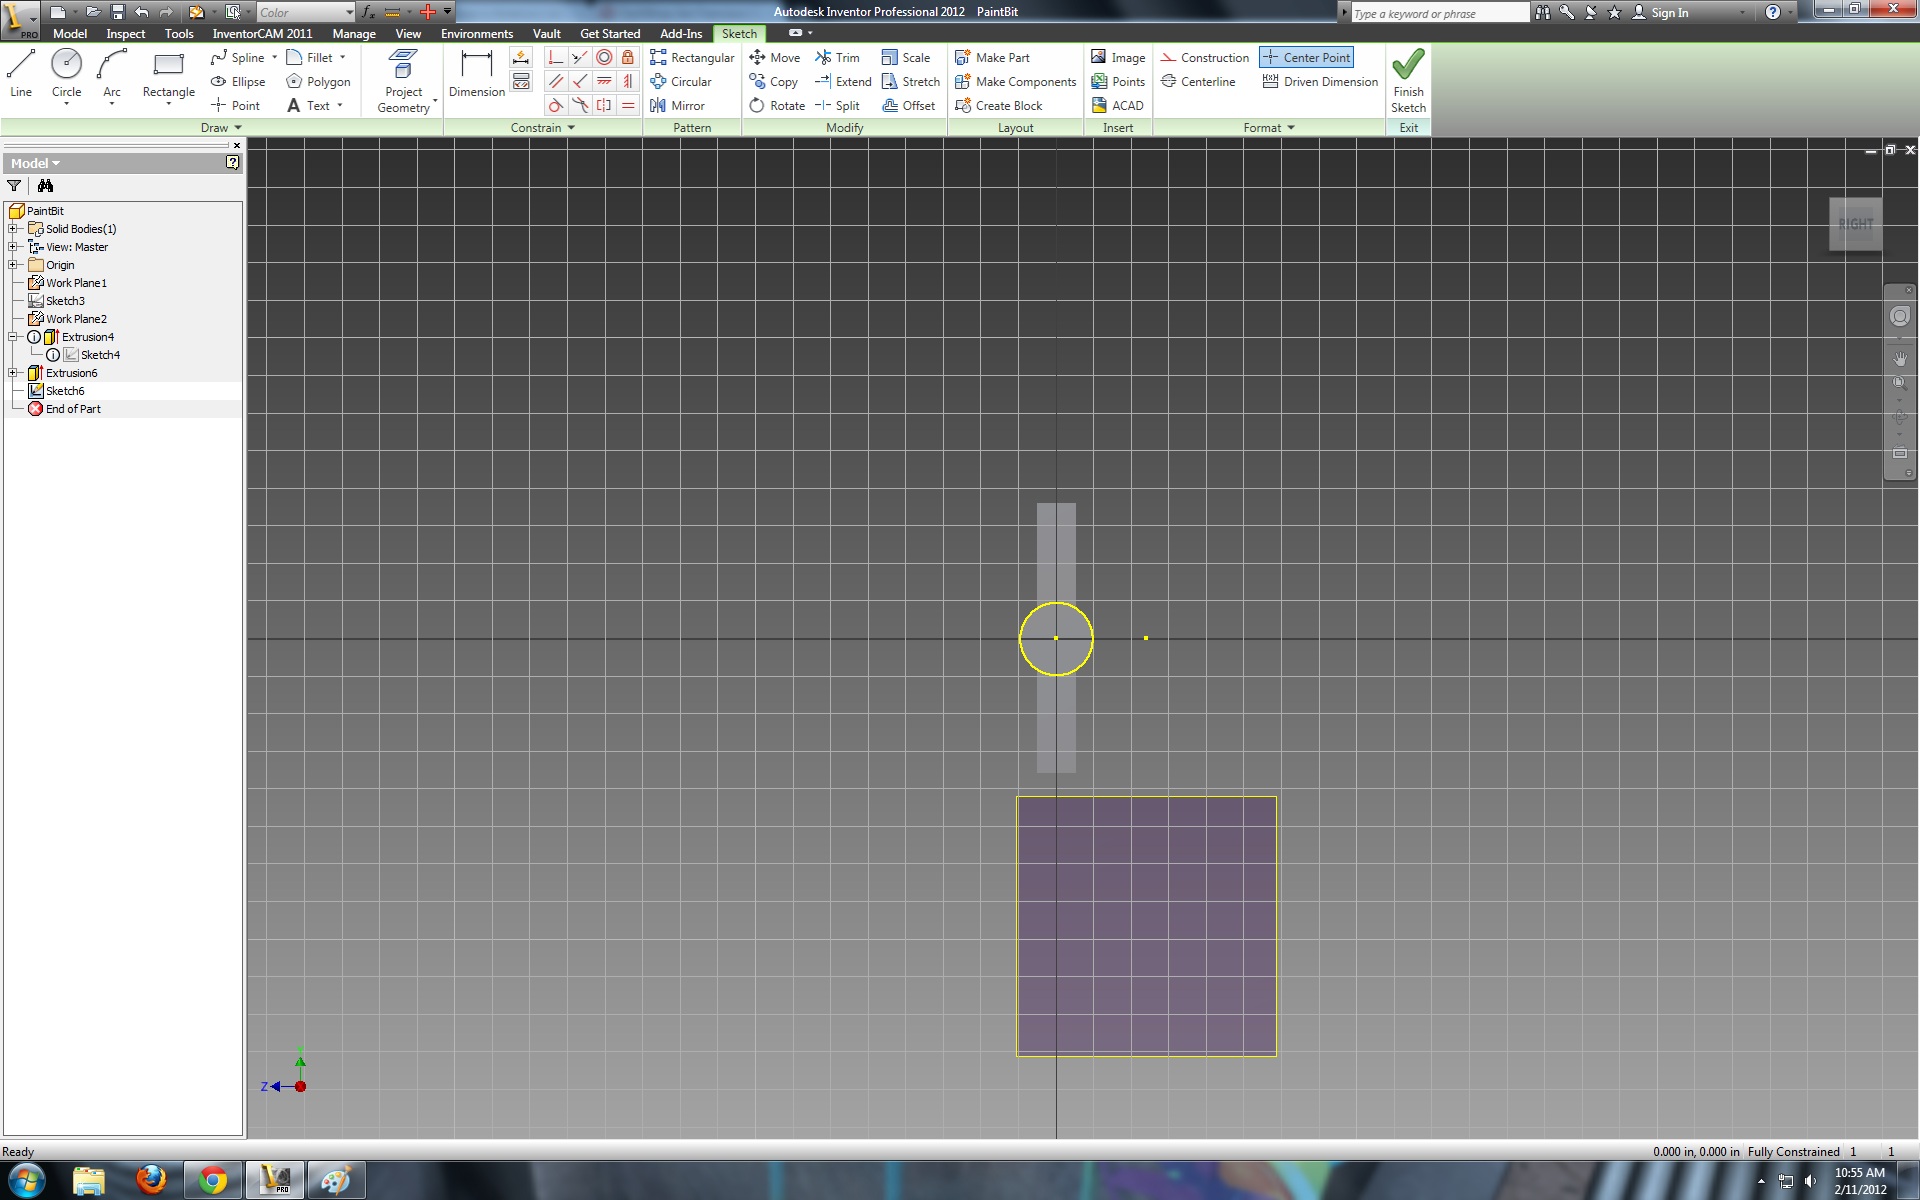Image resolution: width=1920 pixels, height=1200 pixels.
Task: Apply the Parallel constraint
Action: [556, 82]
